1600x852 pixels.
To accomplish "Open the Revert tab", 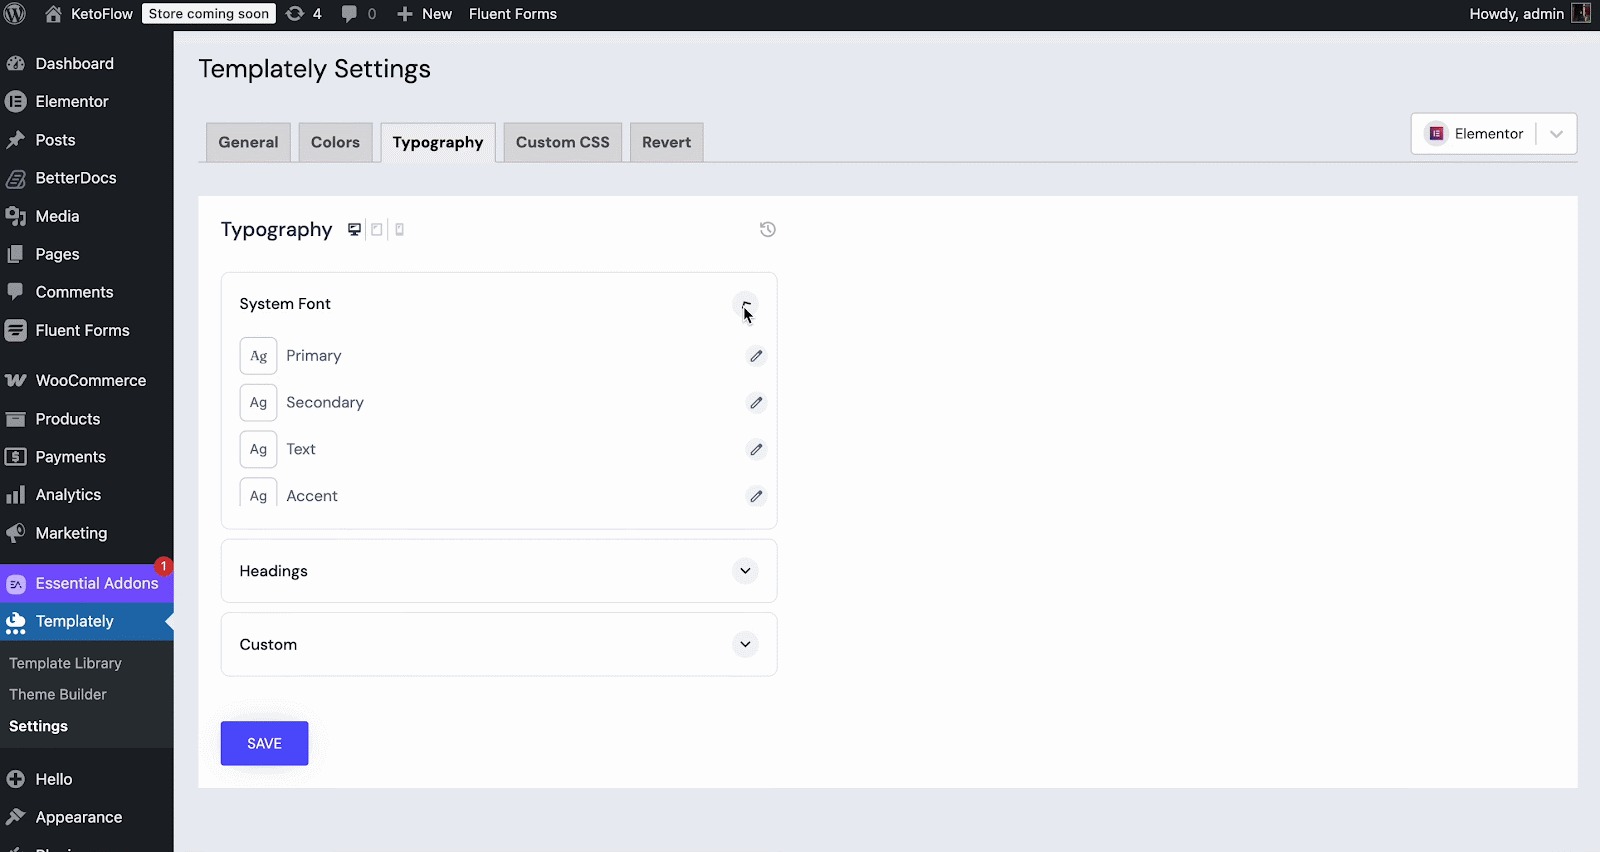I will (x=667, y=142).
